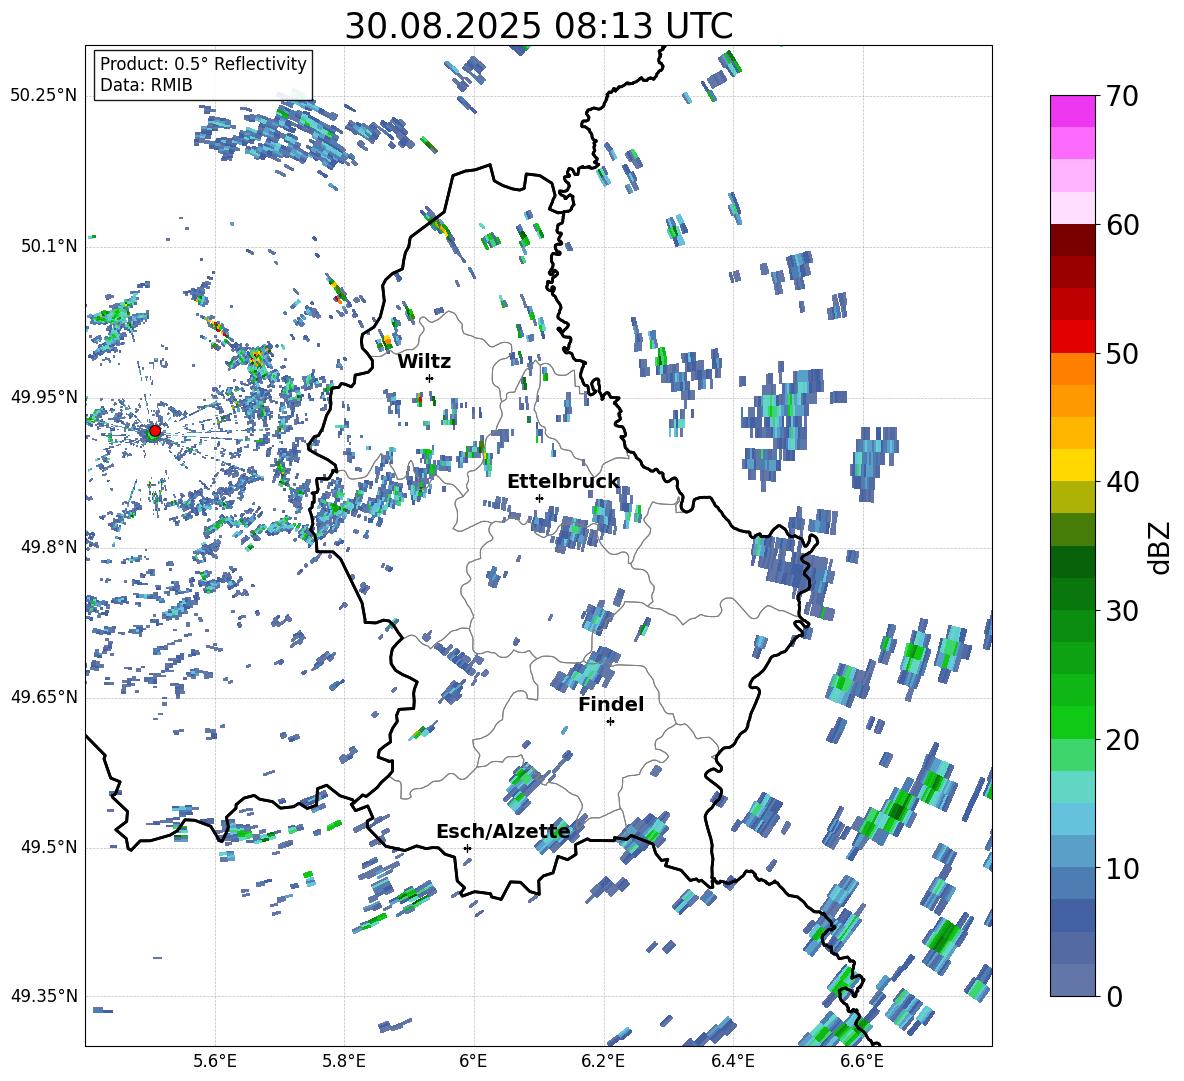Viewport: 1184px width, 1081px height.
Task: Click the orange colorbar segment below 50
Action: [x=1072, y=368]
